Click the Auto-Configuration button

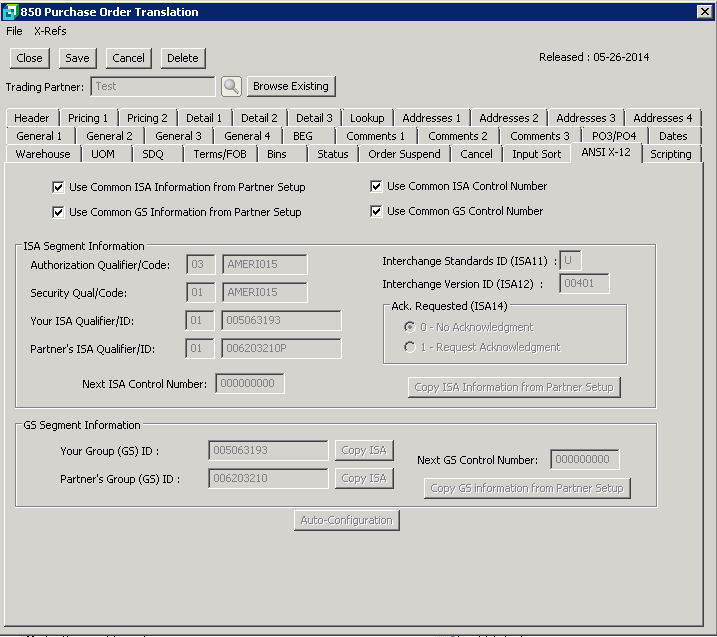pos(347,520)
